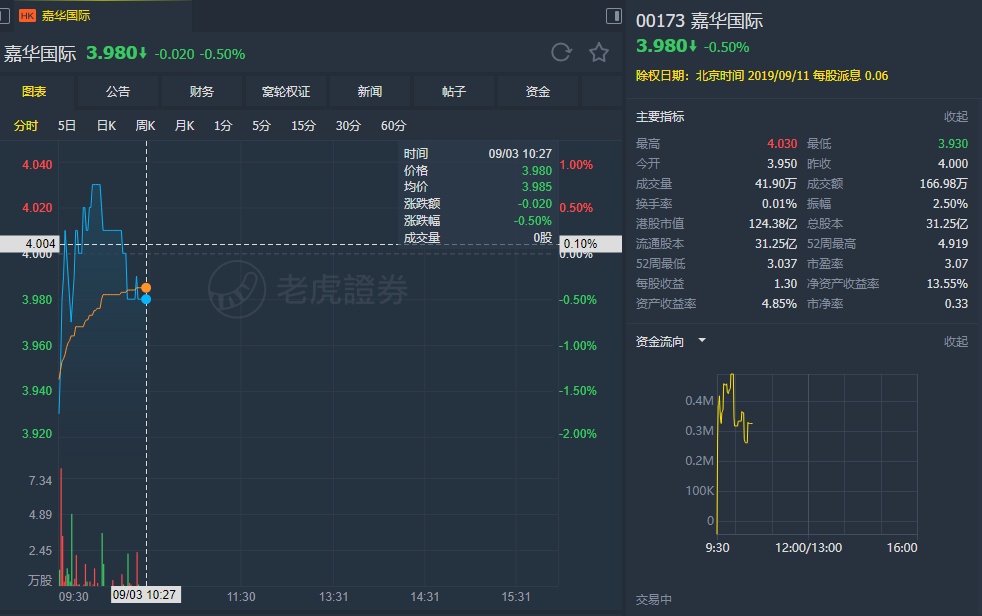
Task: Switch chart to 日K period
Action: [106, 126]
